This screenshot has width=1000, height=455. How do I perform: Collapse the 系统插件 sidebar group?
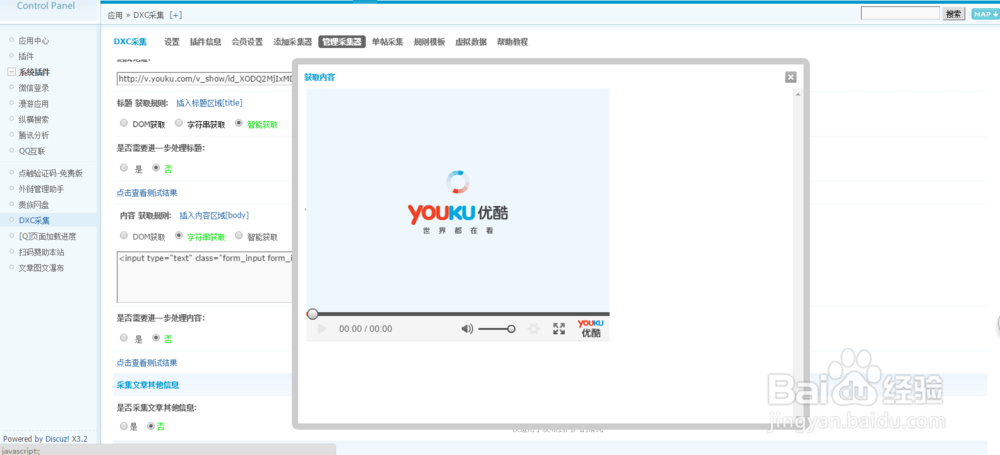[x=11, y=72]
